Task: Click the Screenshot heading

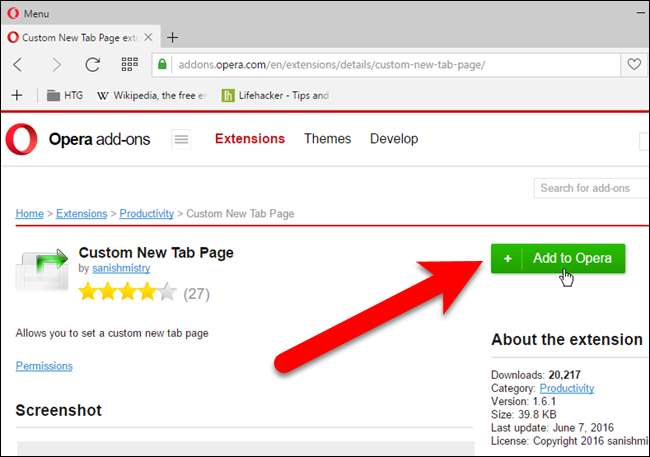Action: [58, 410]
